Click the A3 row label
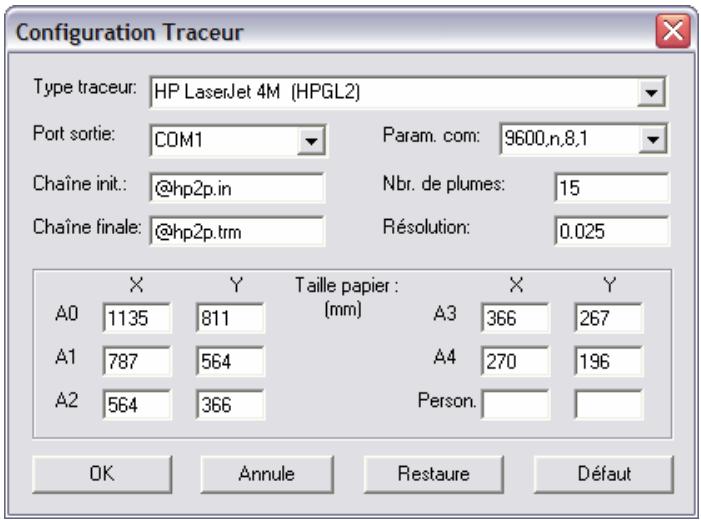This screenshot has width=701, height=520. click(x=445, y=314)
